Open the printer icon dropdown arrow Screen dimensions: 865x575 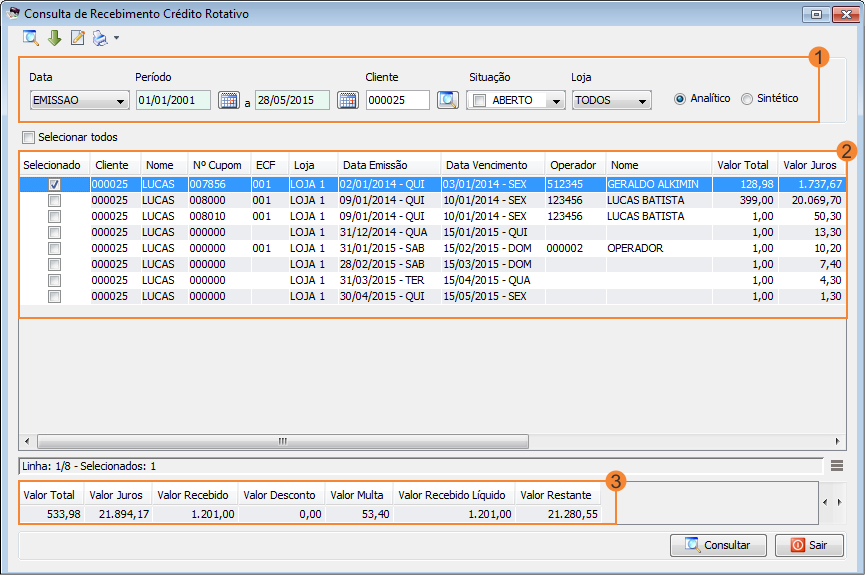click(116, 38)
